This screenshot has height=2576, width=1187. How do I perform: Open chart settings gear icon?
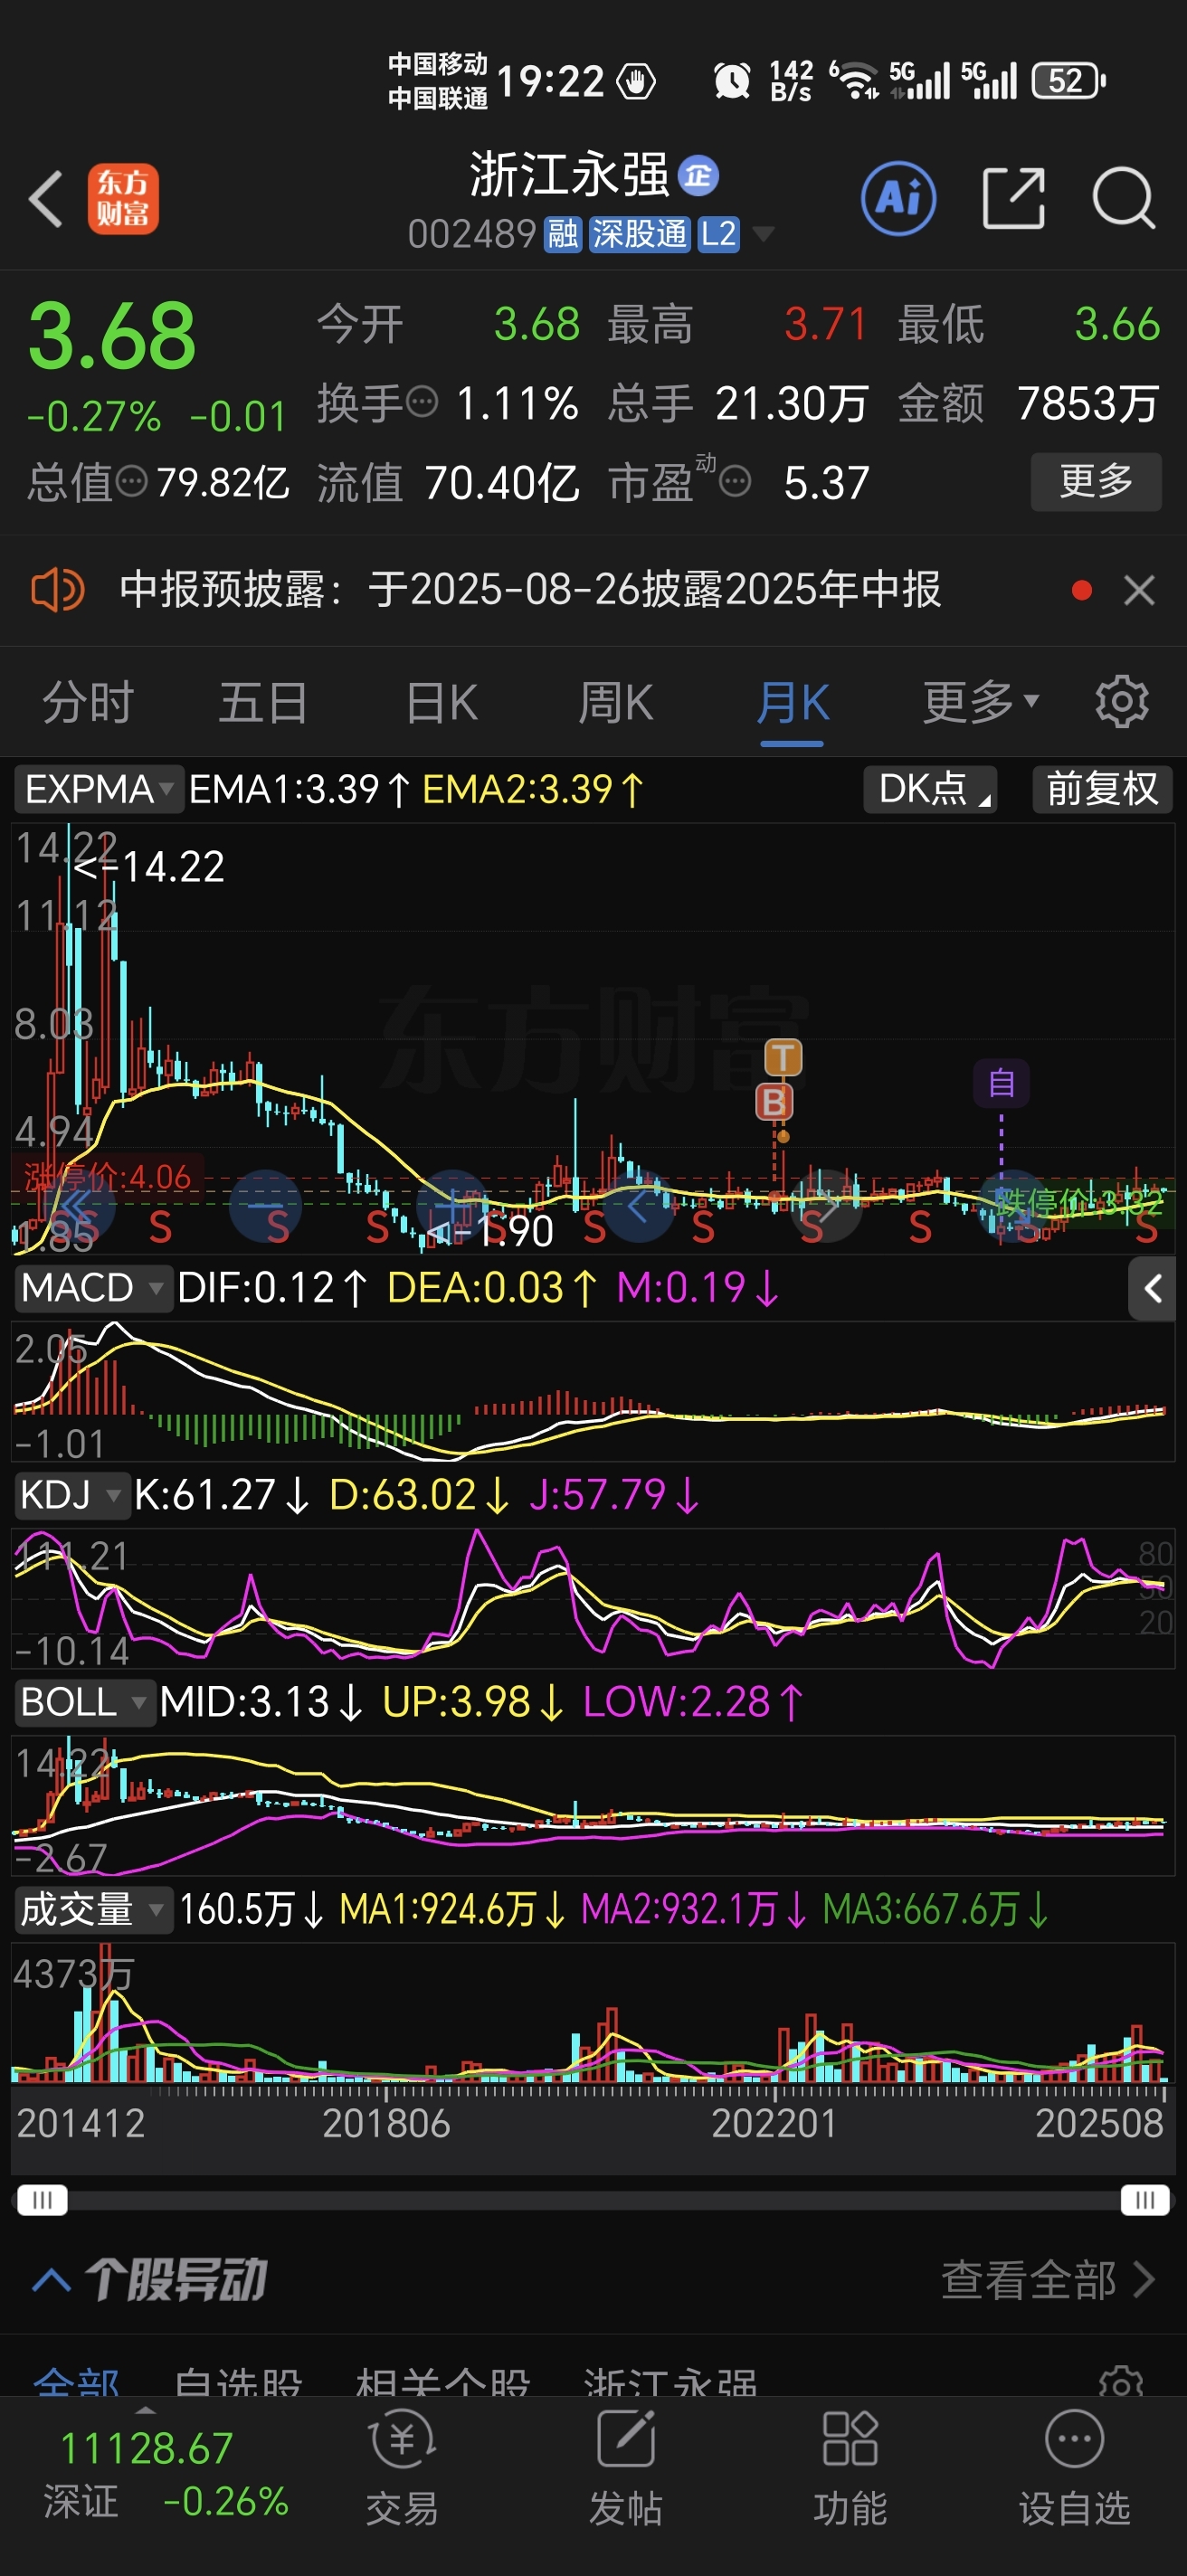point(1121,702)
